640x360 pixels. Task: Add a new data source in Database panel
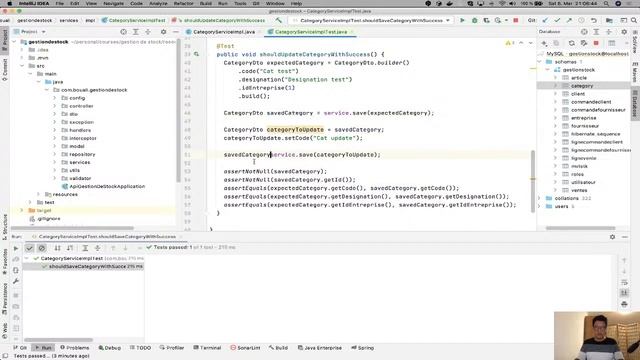tap(544, 43)
